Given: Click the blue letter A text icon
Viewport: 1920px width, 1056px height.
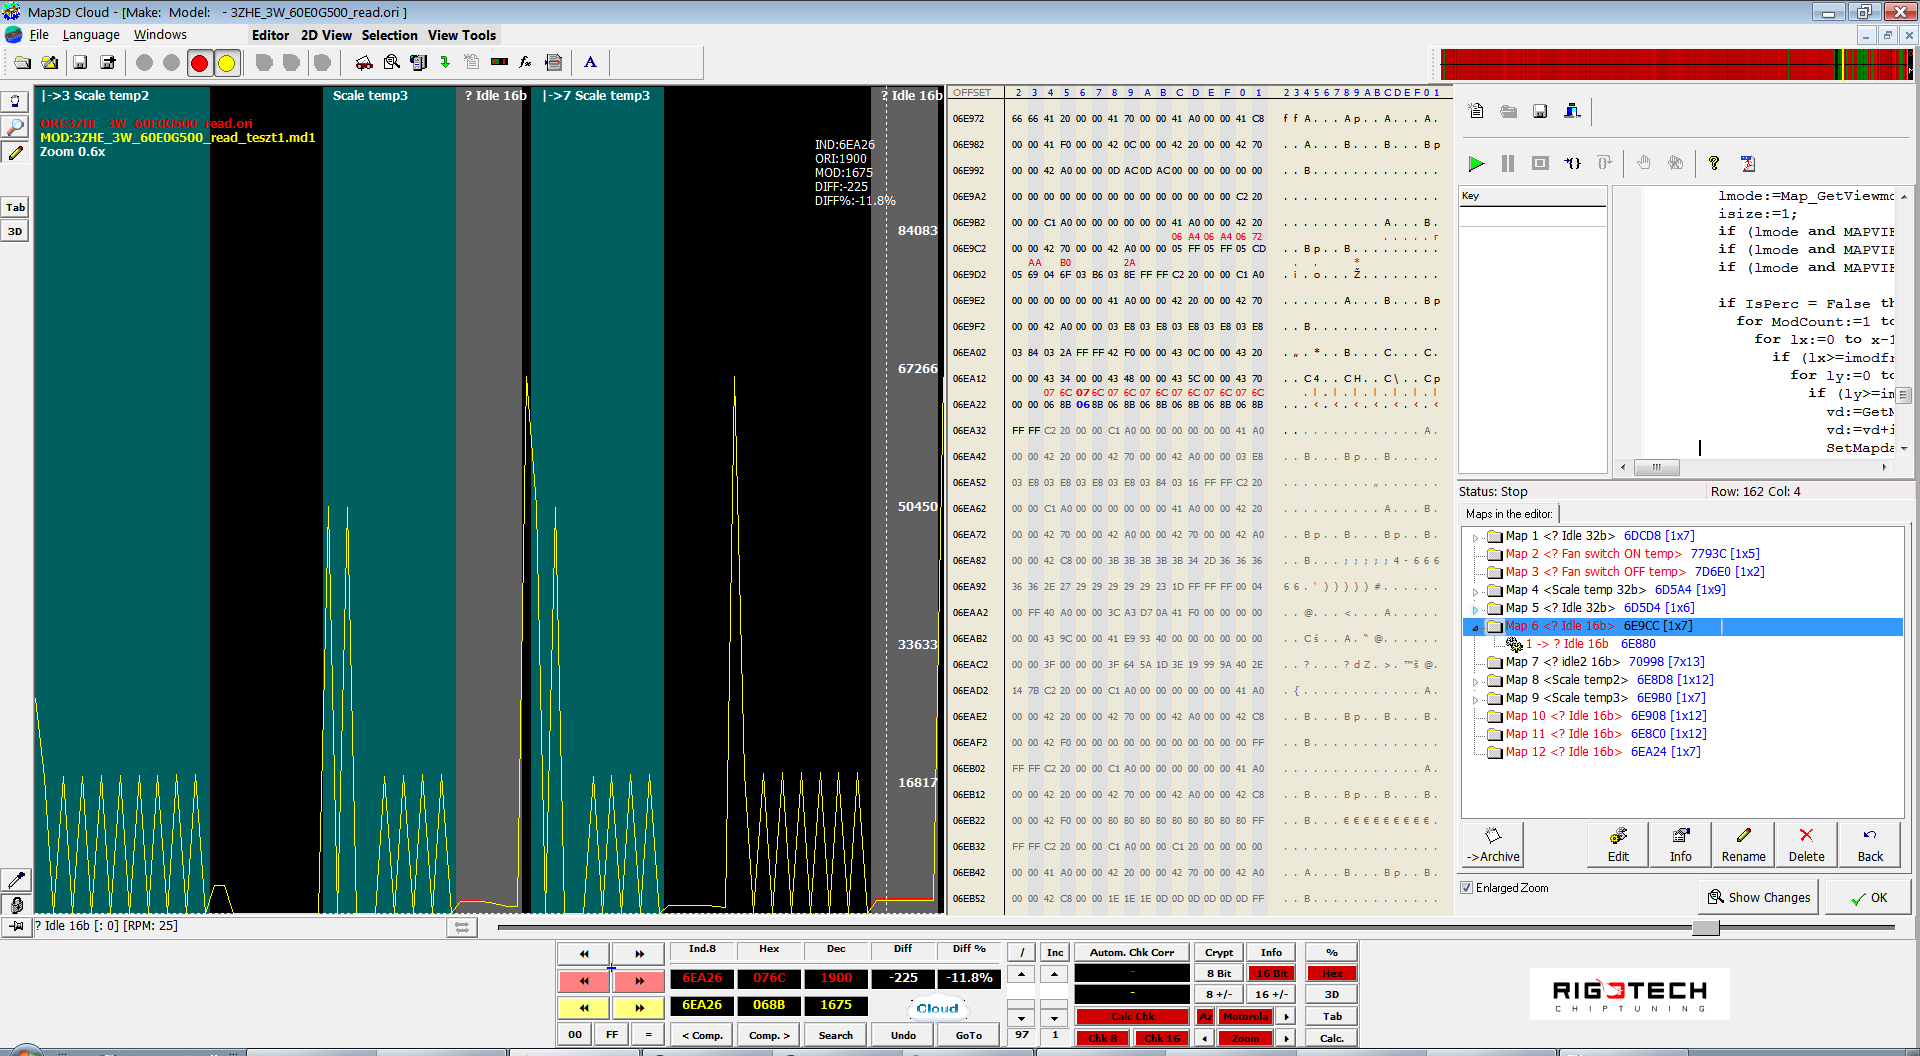Looking at the screenshot, I should click(x=590, y=63).
